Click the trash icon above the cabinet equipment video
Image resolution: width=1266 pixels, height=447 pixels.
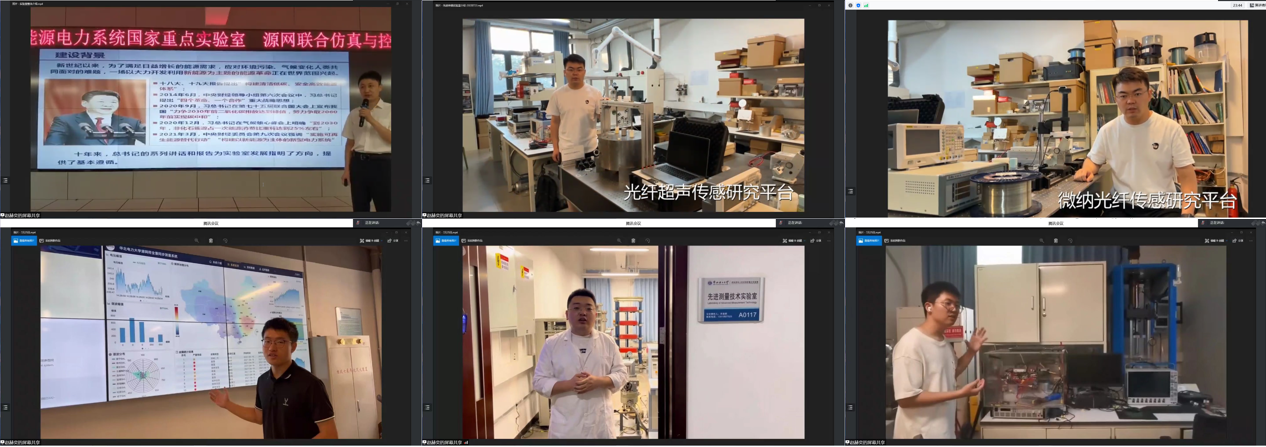click(x=1055, y=240)
